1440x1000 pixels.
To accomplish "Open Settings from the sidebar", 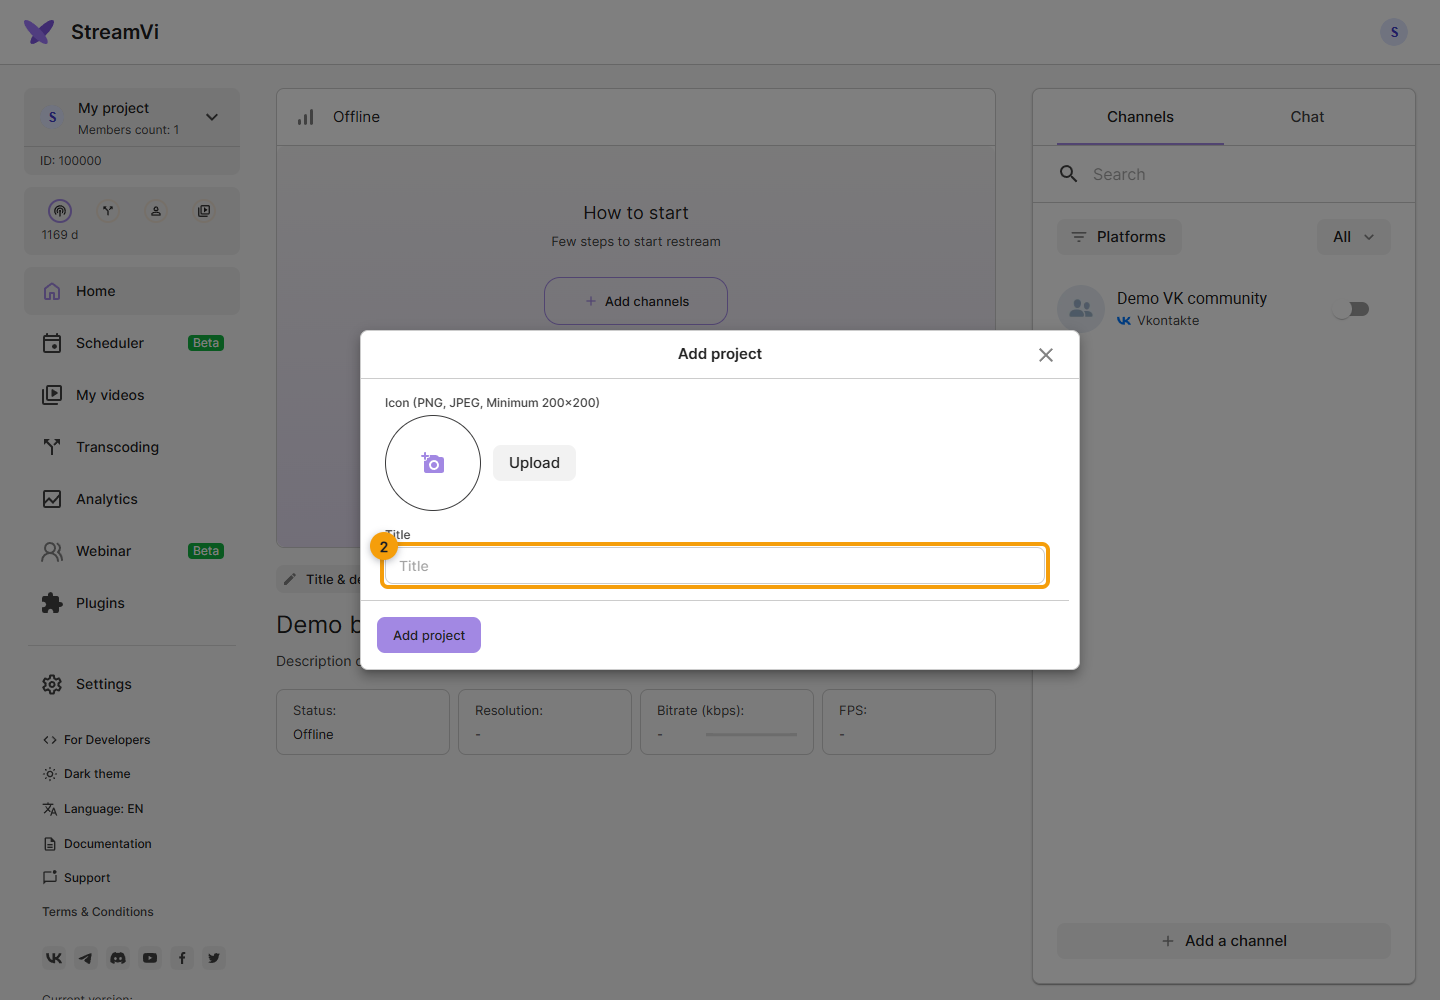I will click(132, 684).
